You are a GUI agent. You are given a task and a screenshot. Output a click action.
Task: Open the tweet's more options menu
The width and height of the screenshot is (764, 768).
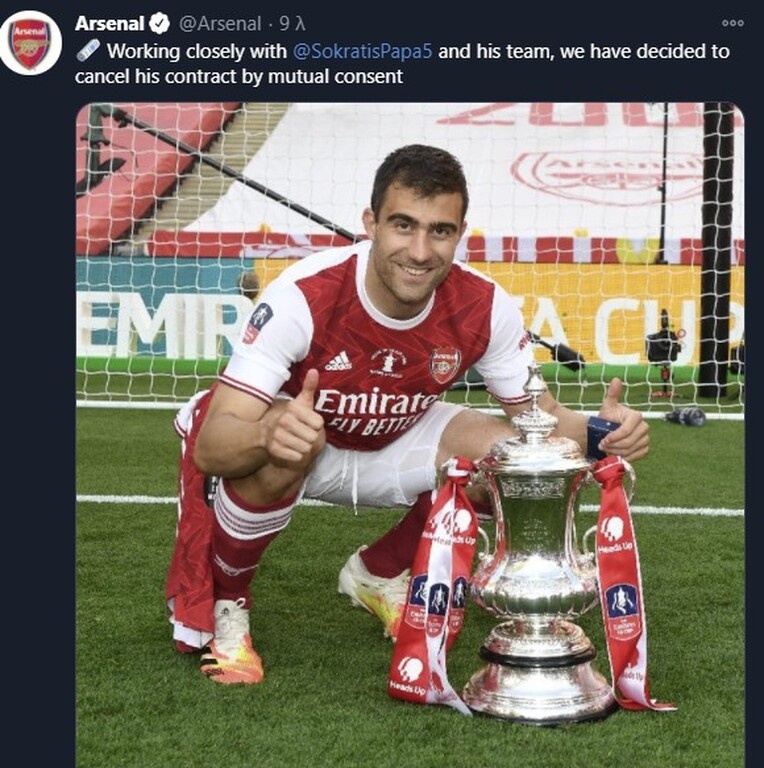(x=732, y=22)
